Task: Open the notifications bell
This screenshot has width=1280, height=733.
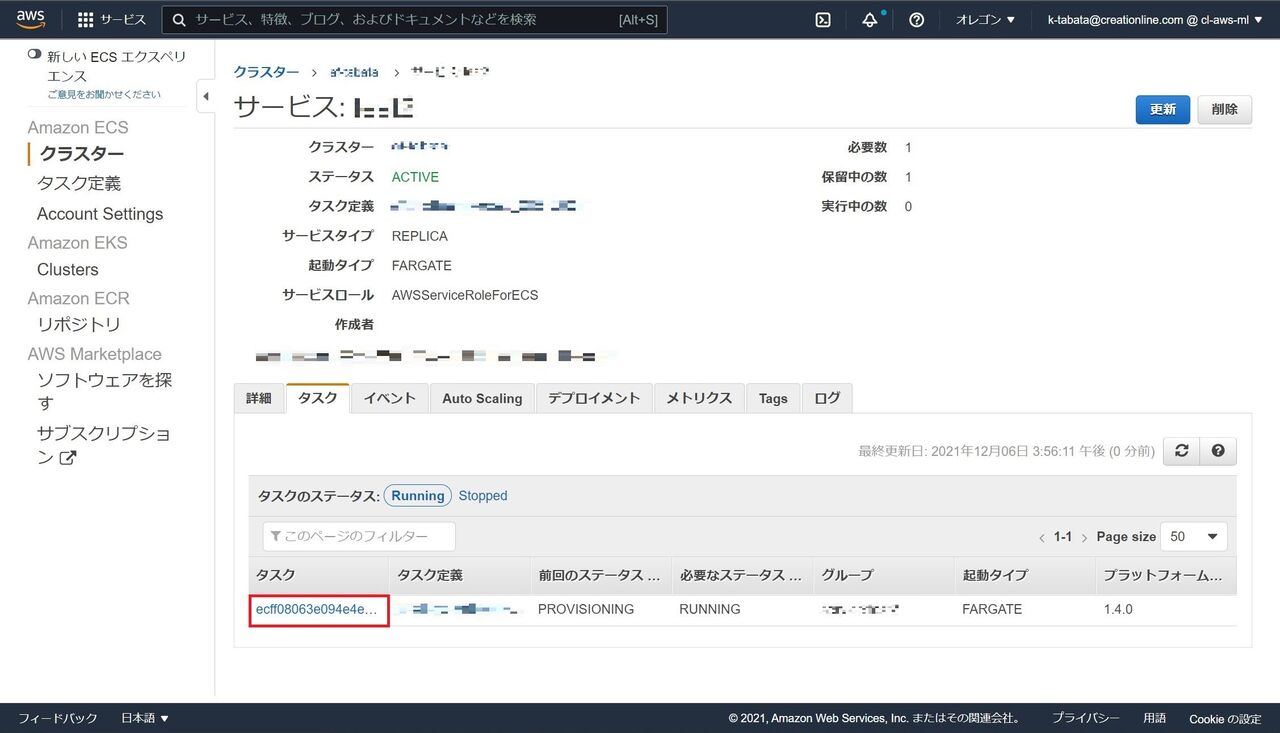Action: pos(870,20)
